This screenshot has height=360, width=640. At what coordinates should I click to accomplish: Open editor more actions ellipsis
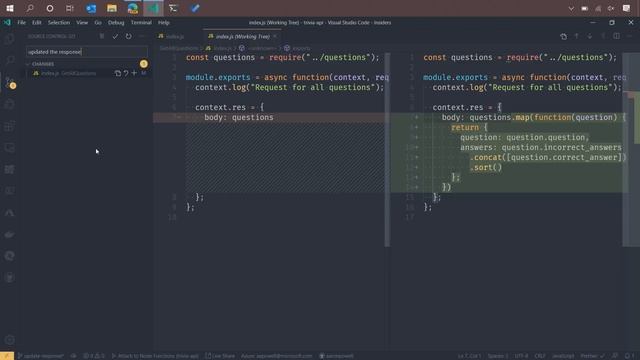(629, 36)
